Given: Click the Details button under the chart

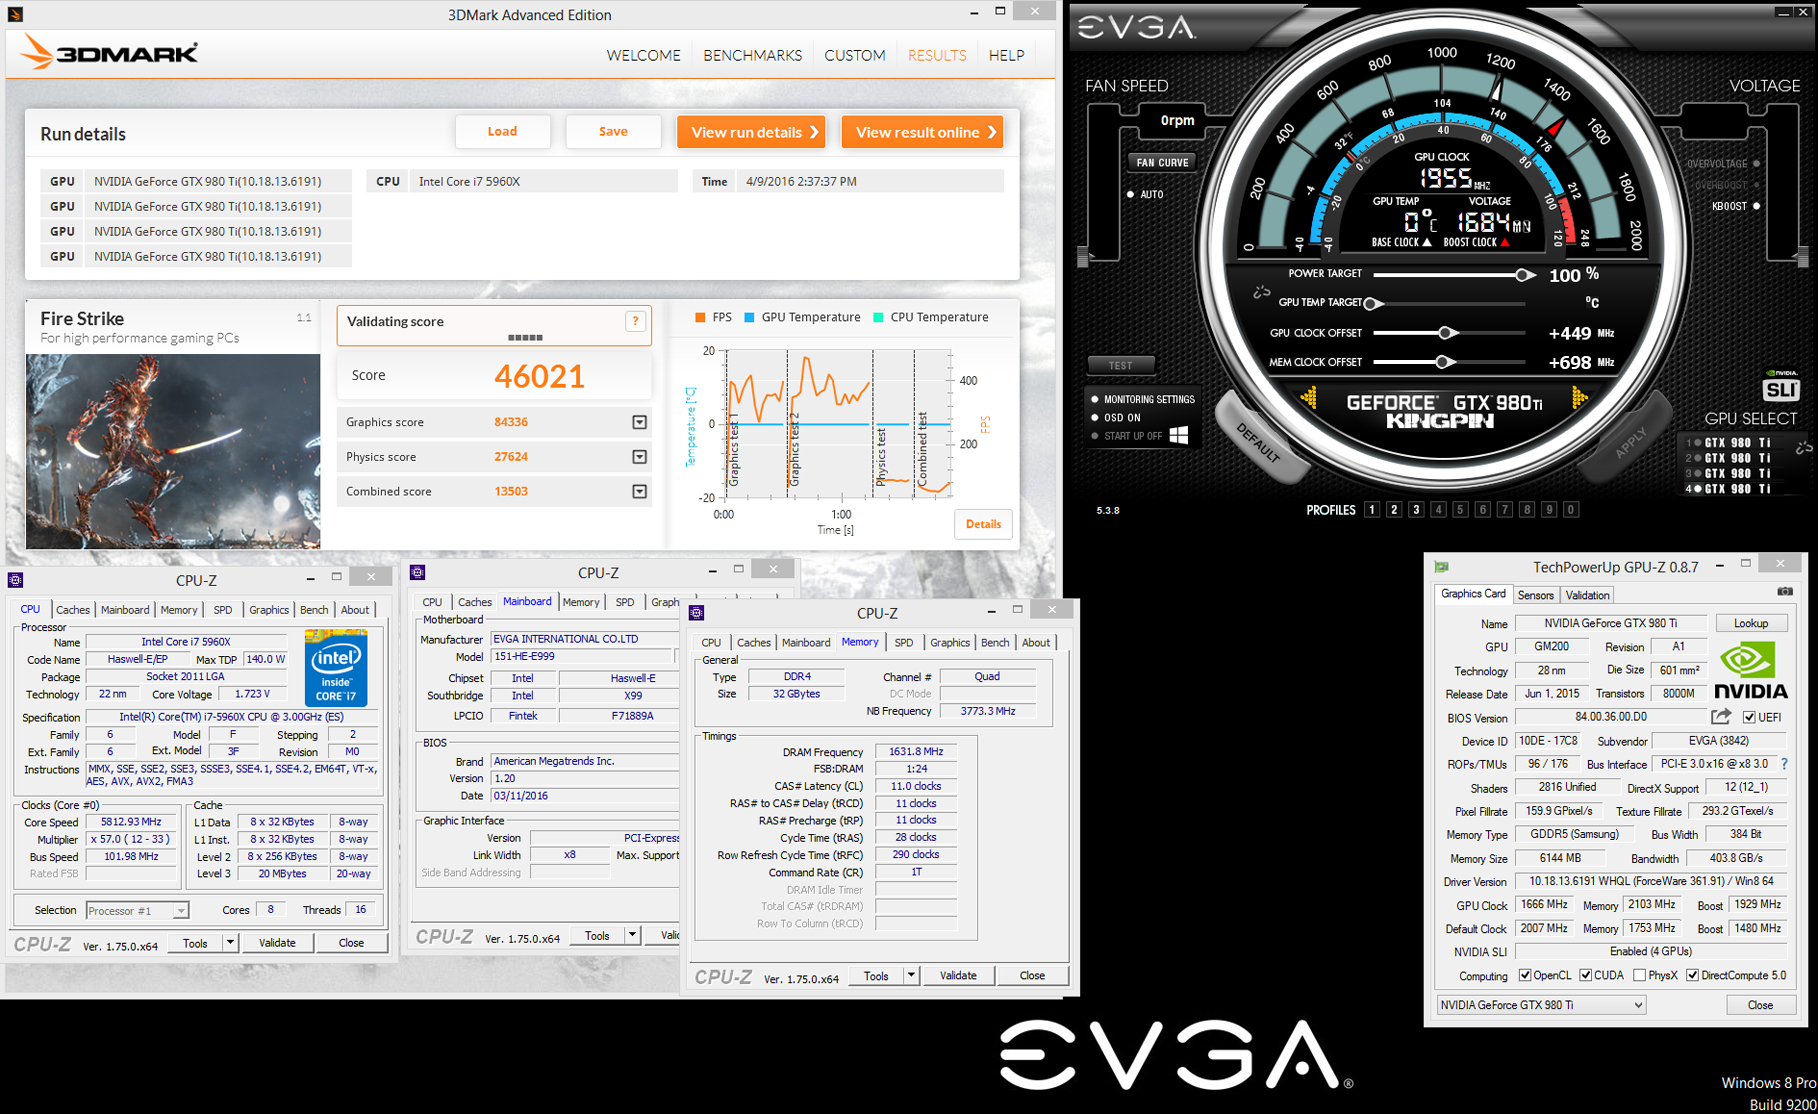Looking at the screenshot, I should (x=983, y=524).
